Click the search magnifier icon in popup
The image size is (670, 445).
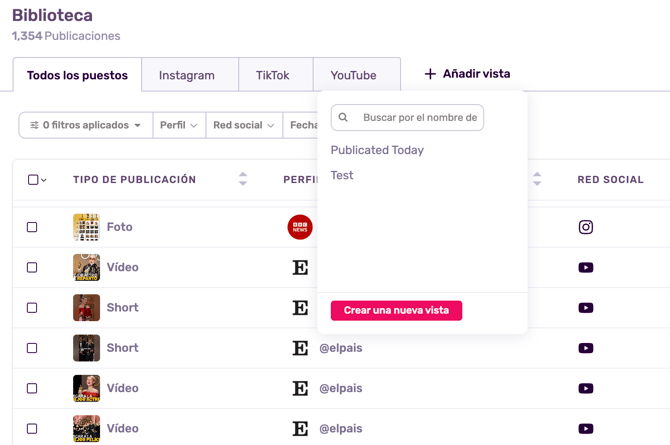343,118
